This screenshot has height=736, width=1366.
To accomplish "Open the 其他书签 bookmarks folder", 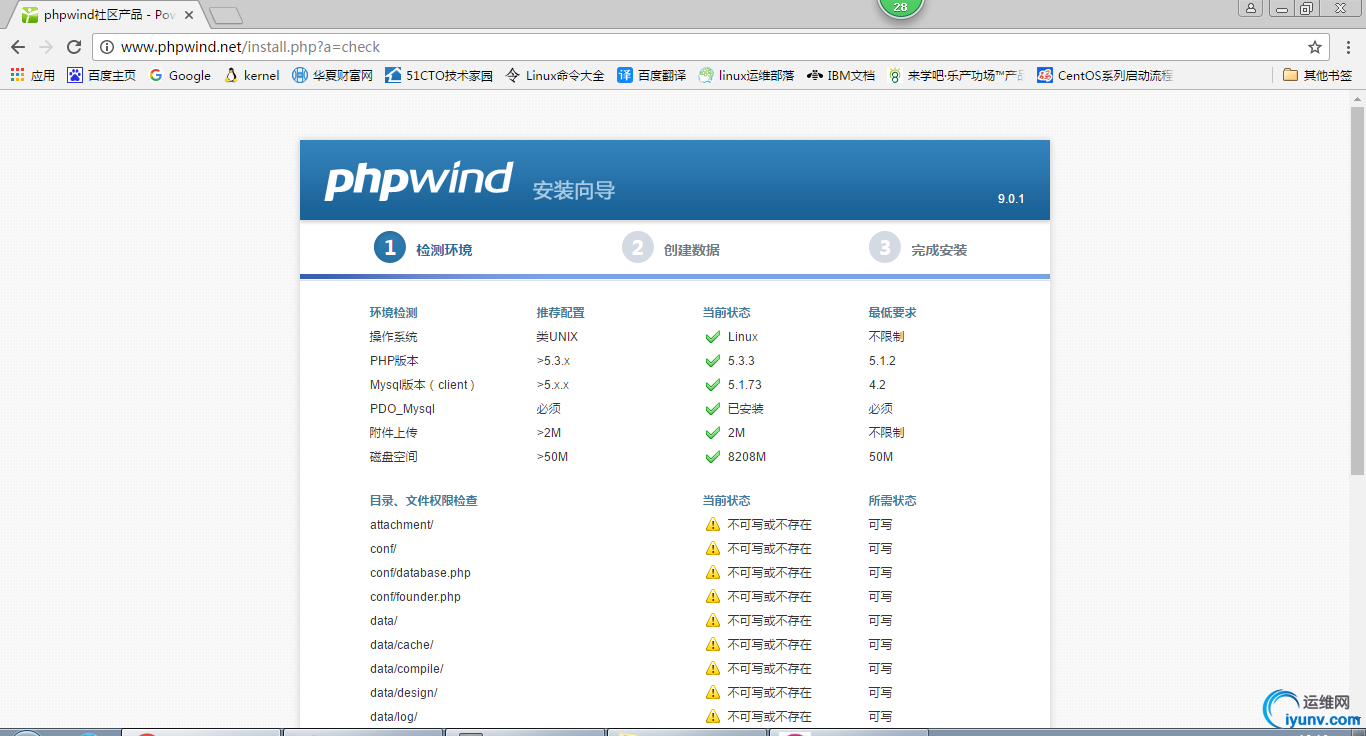I will pos(1318,75).
